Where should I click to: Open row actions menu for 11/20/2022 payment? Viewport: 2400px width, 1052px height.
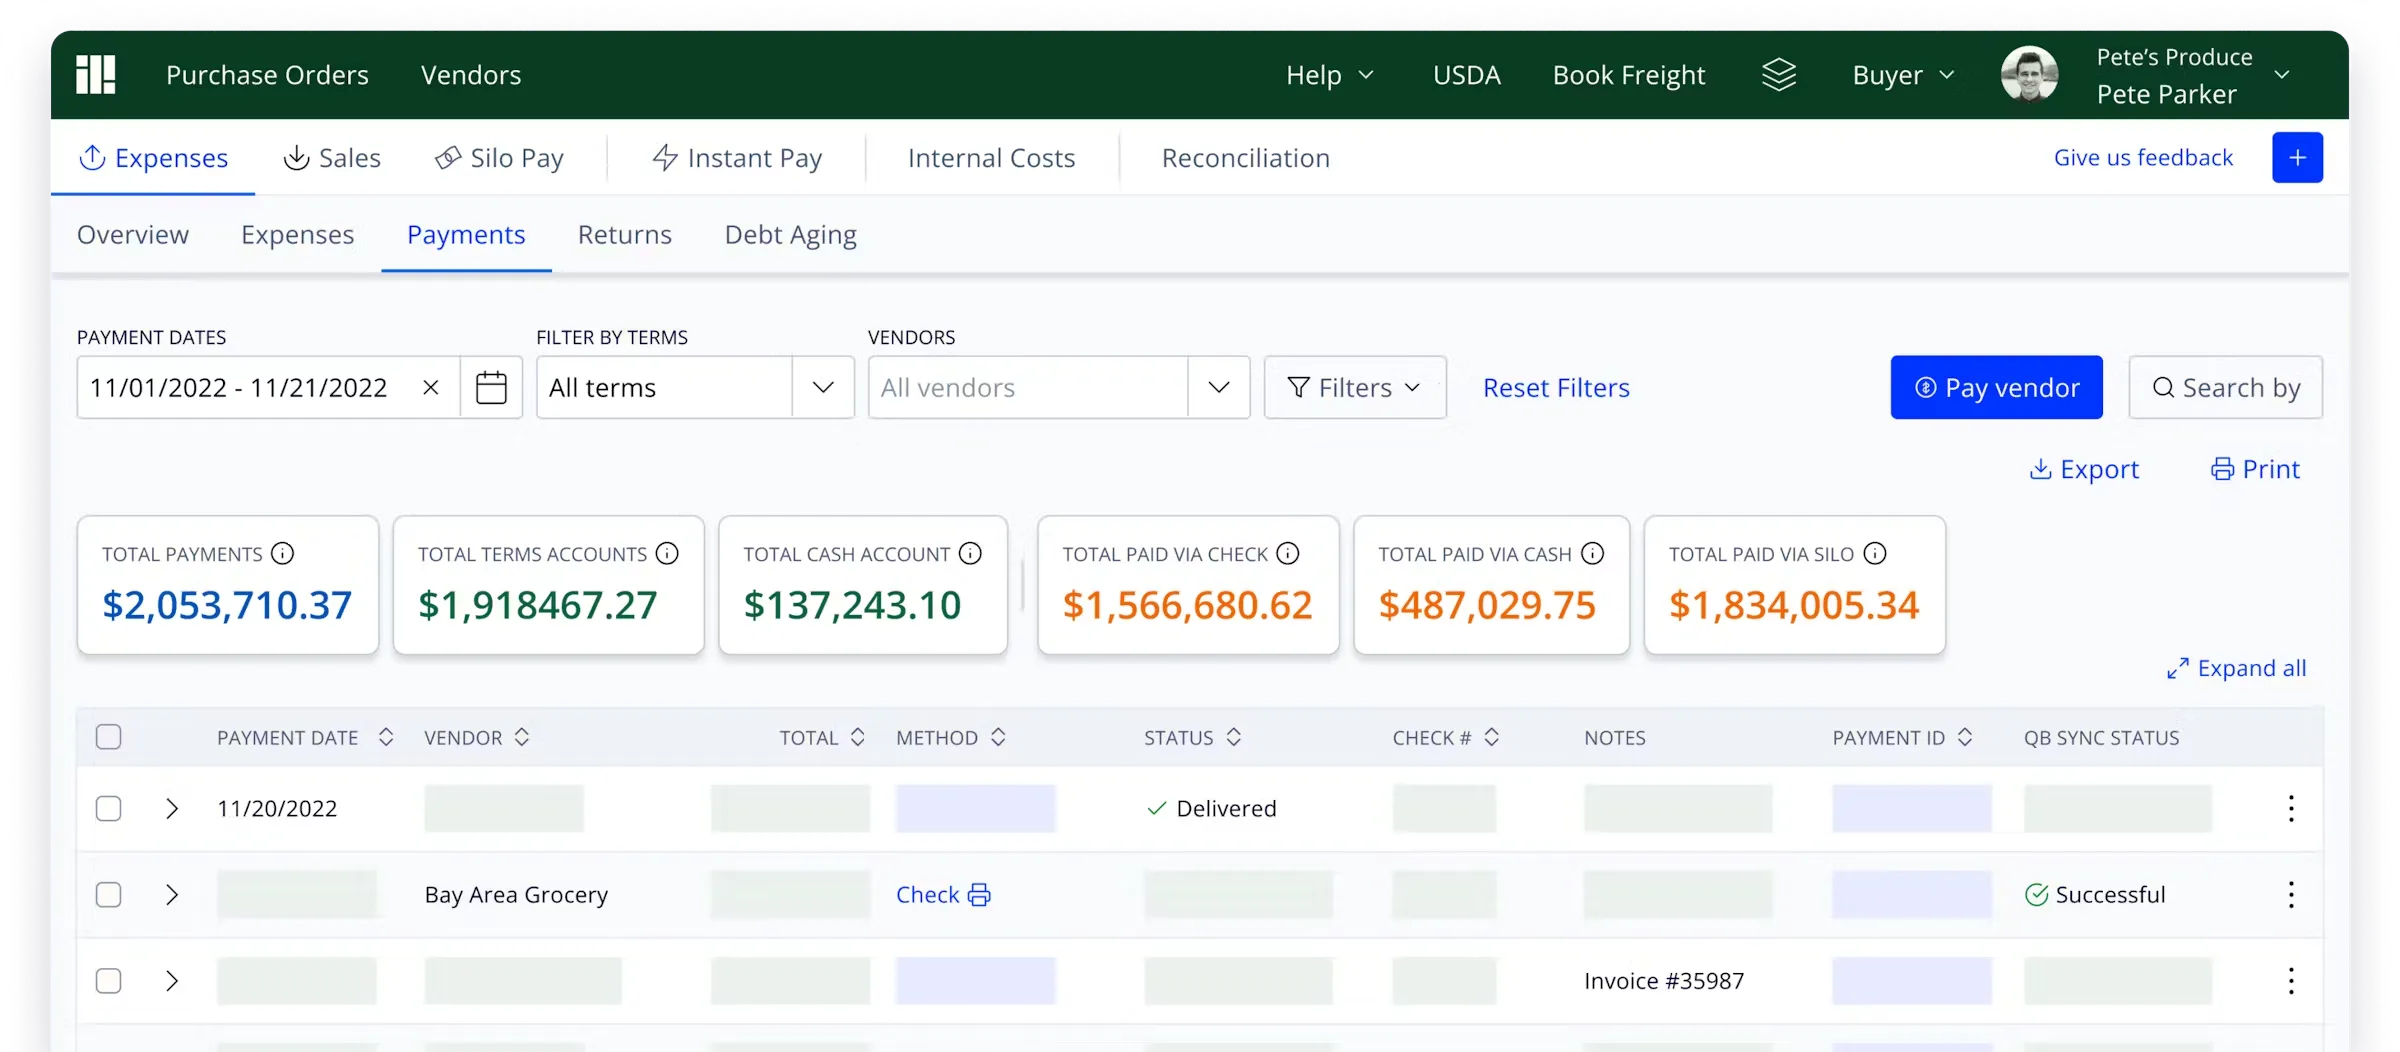click(x=2290, y=809)
